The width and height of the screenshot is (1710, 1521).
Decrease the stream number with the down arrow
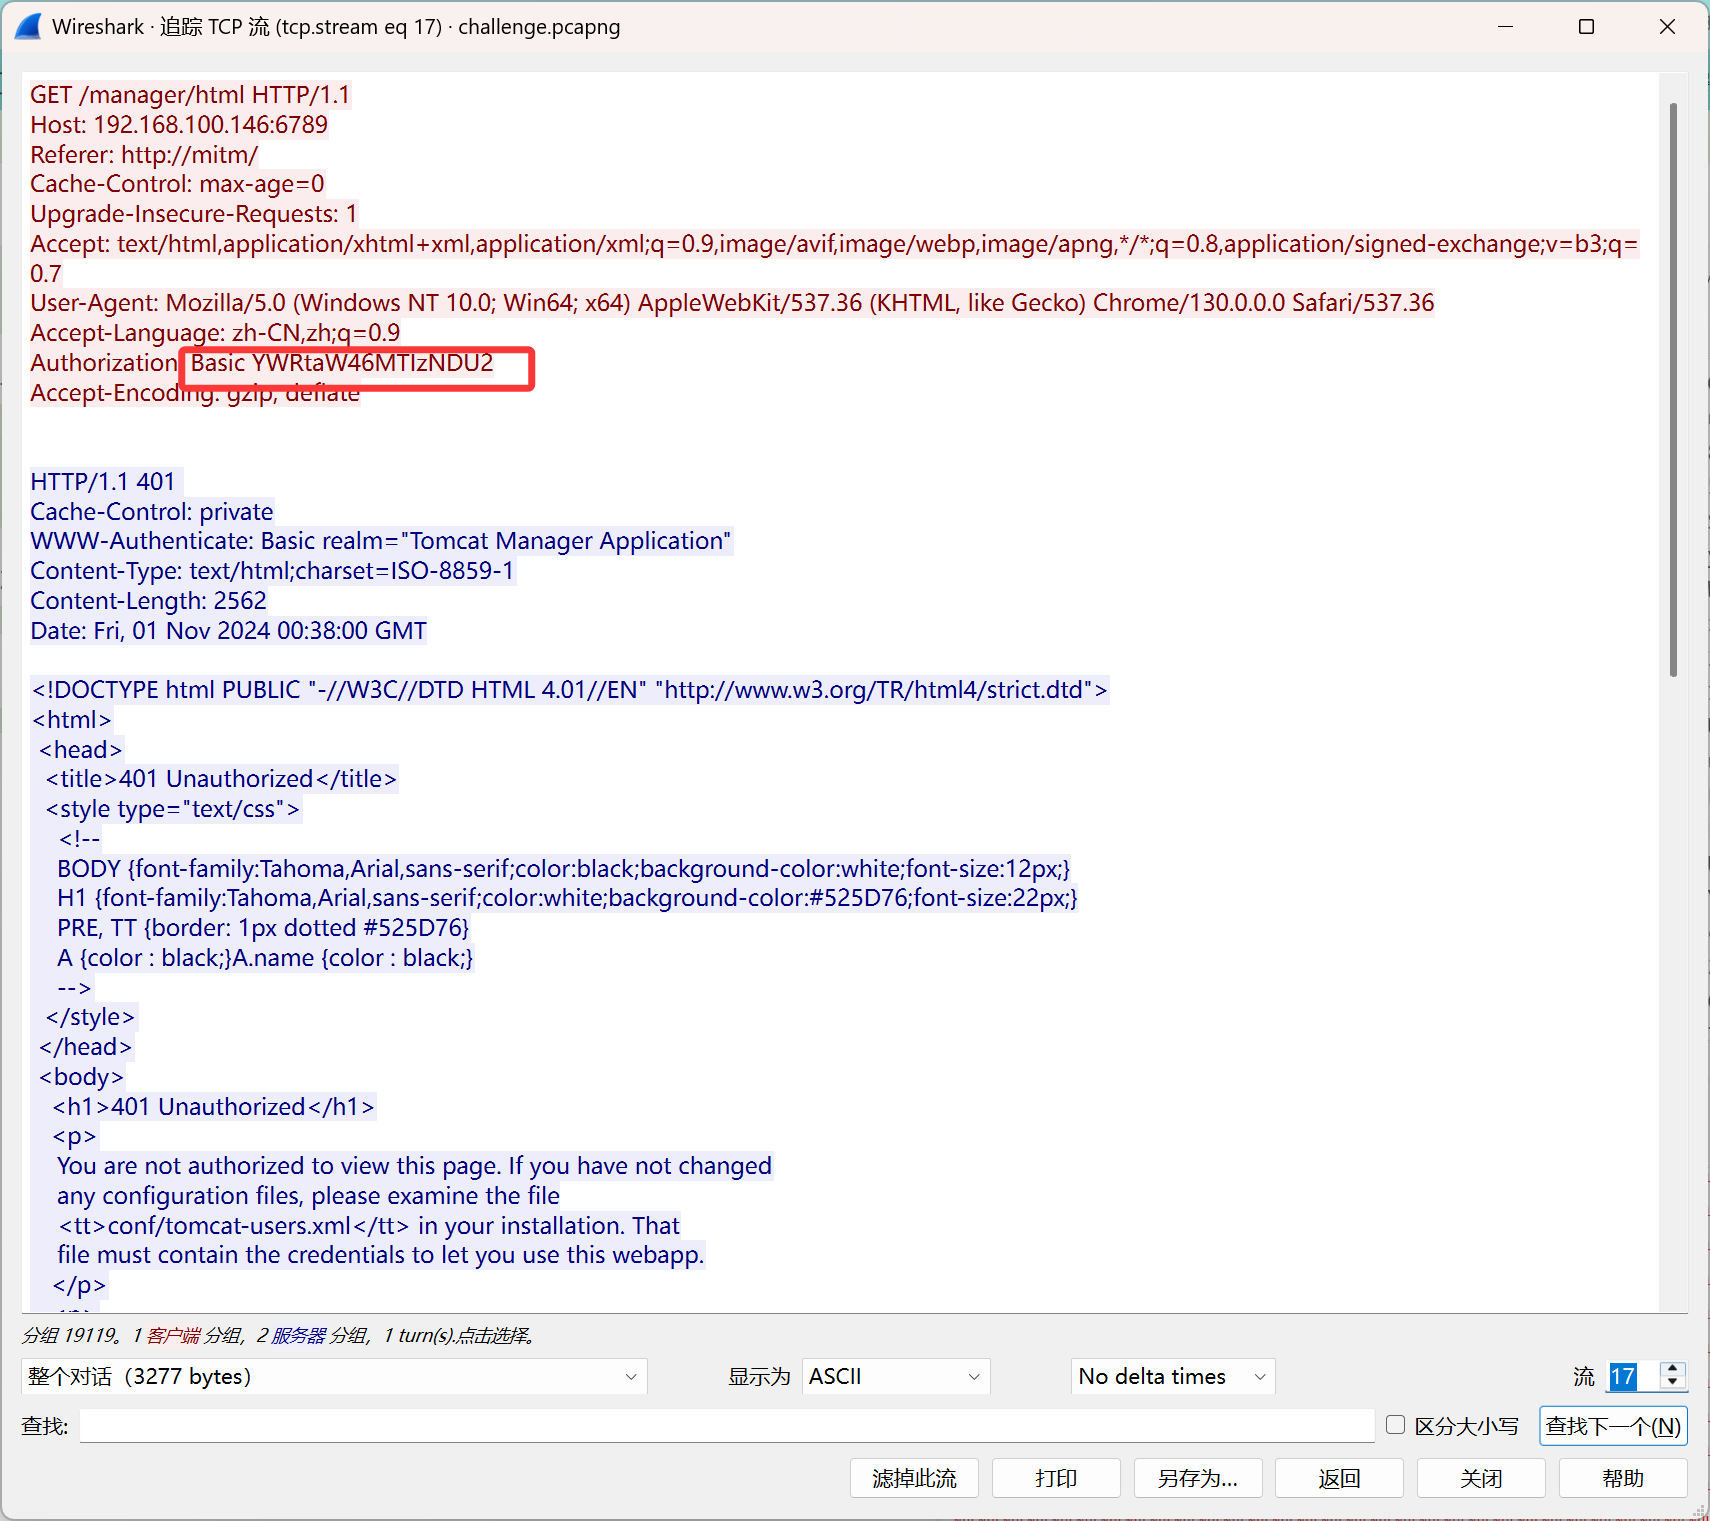[x=1673, y=1384]
